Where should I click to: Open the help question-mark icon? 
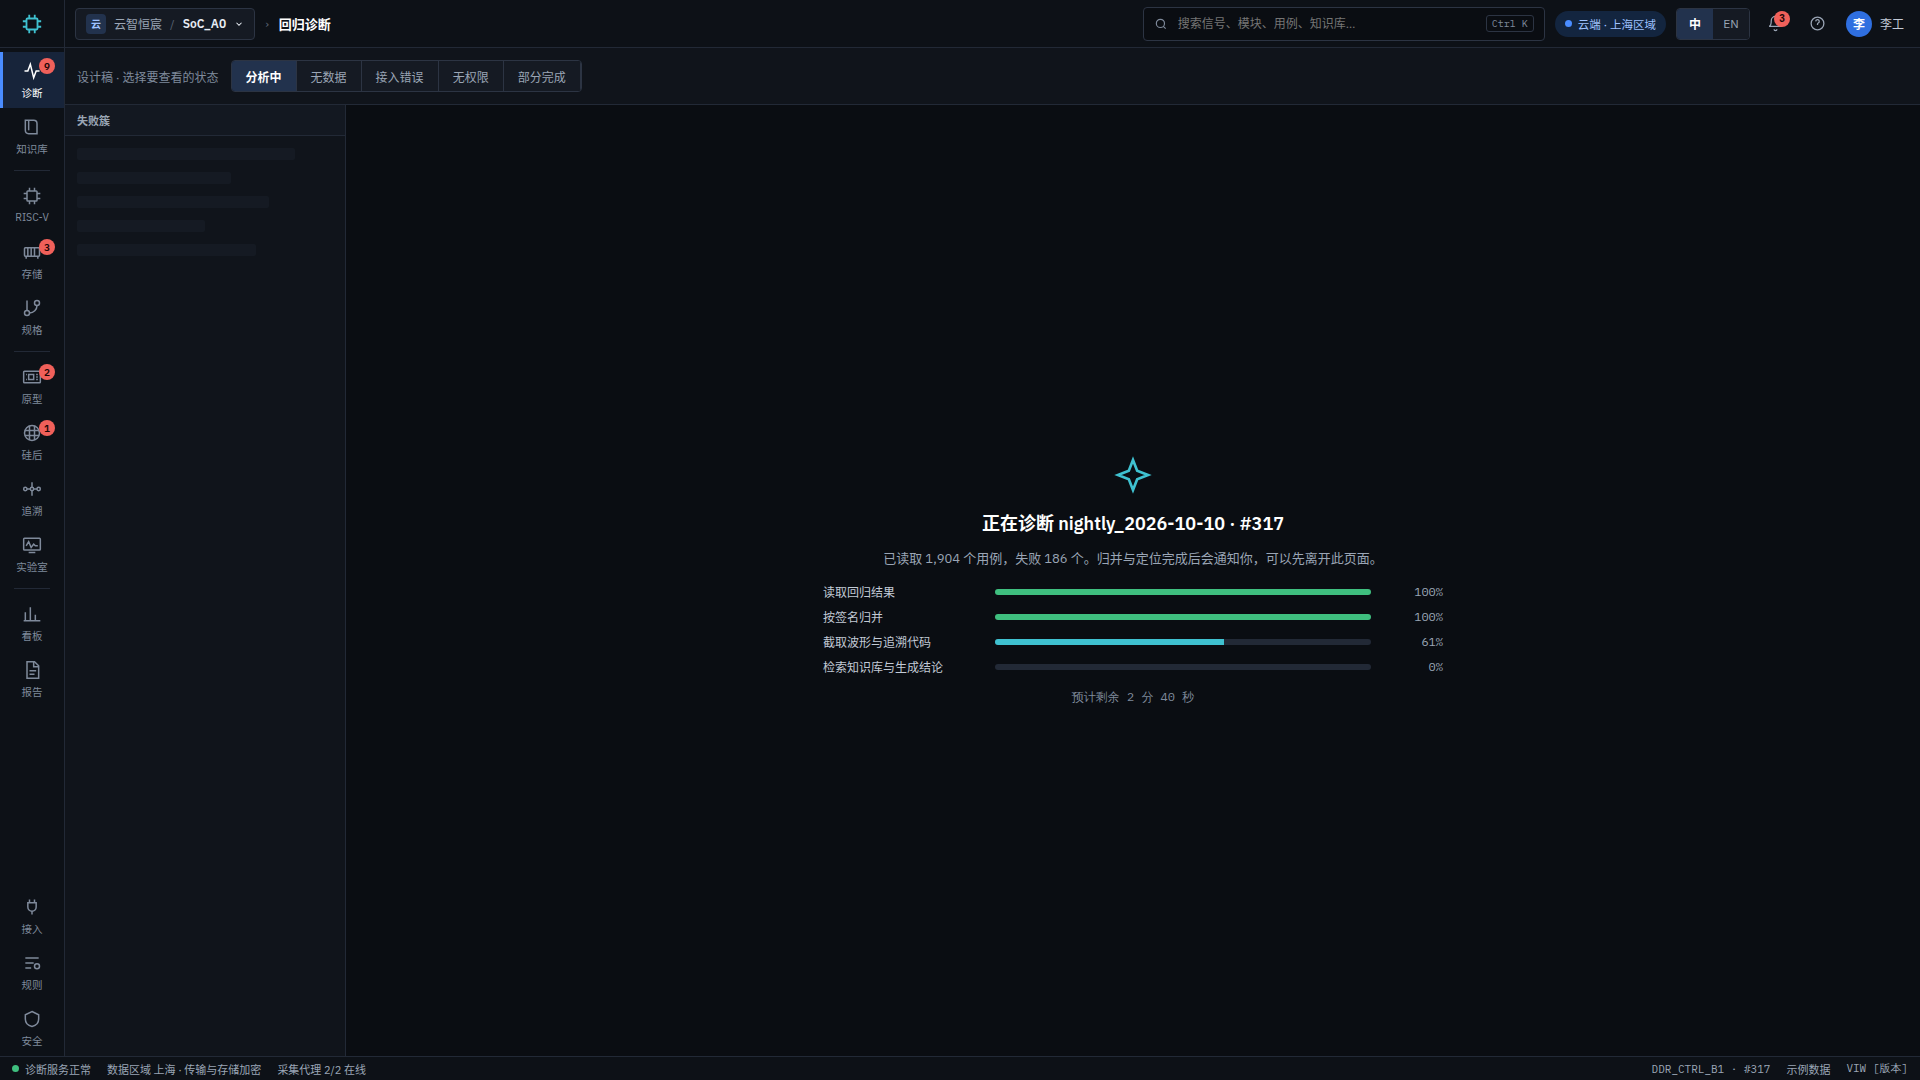[1817, 24]
